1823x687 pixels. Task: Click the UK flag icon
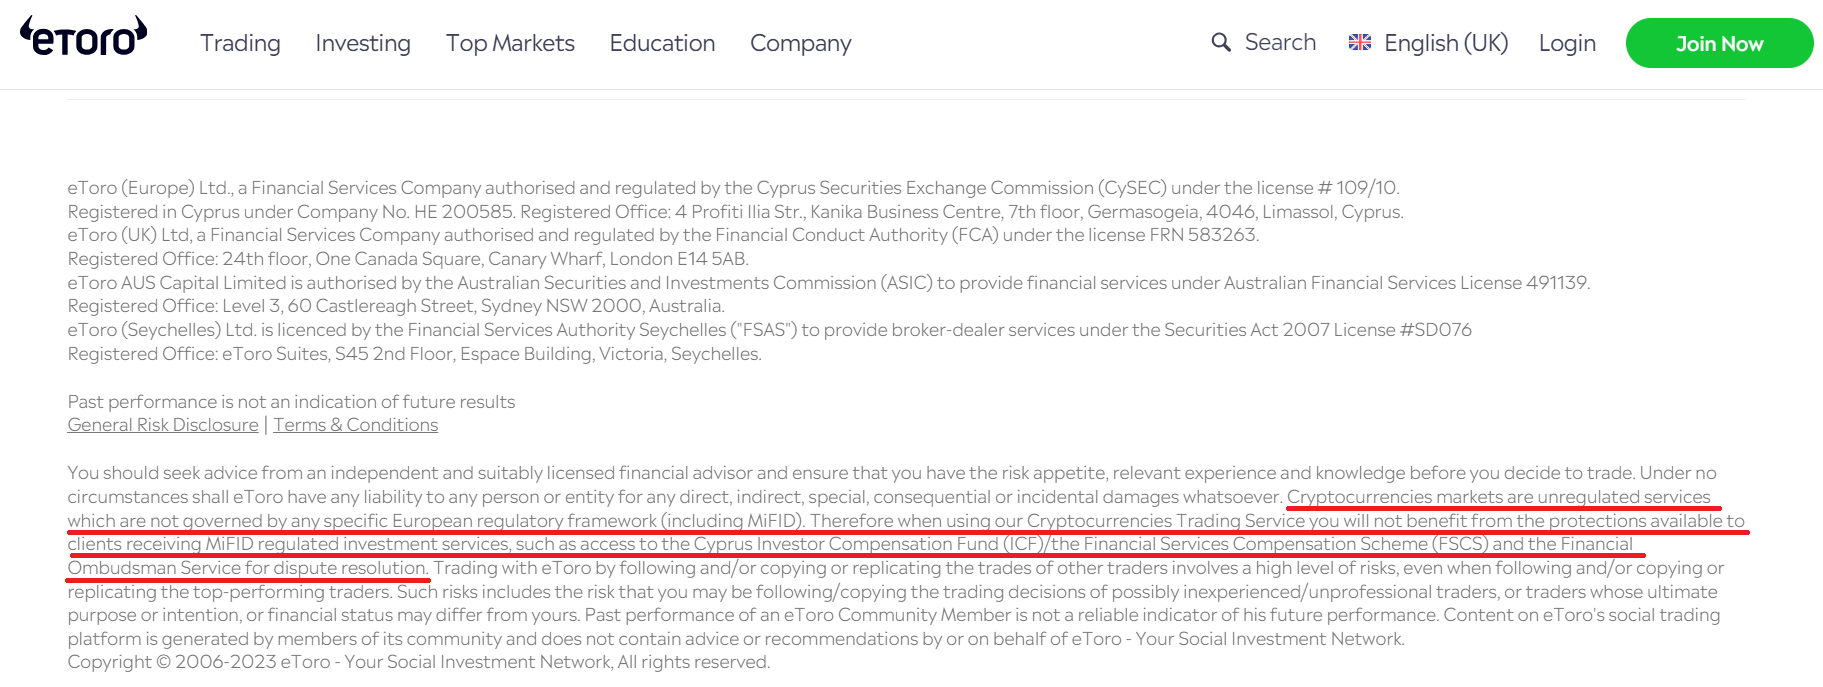(x=1360, y=42)
